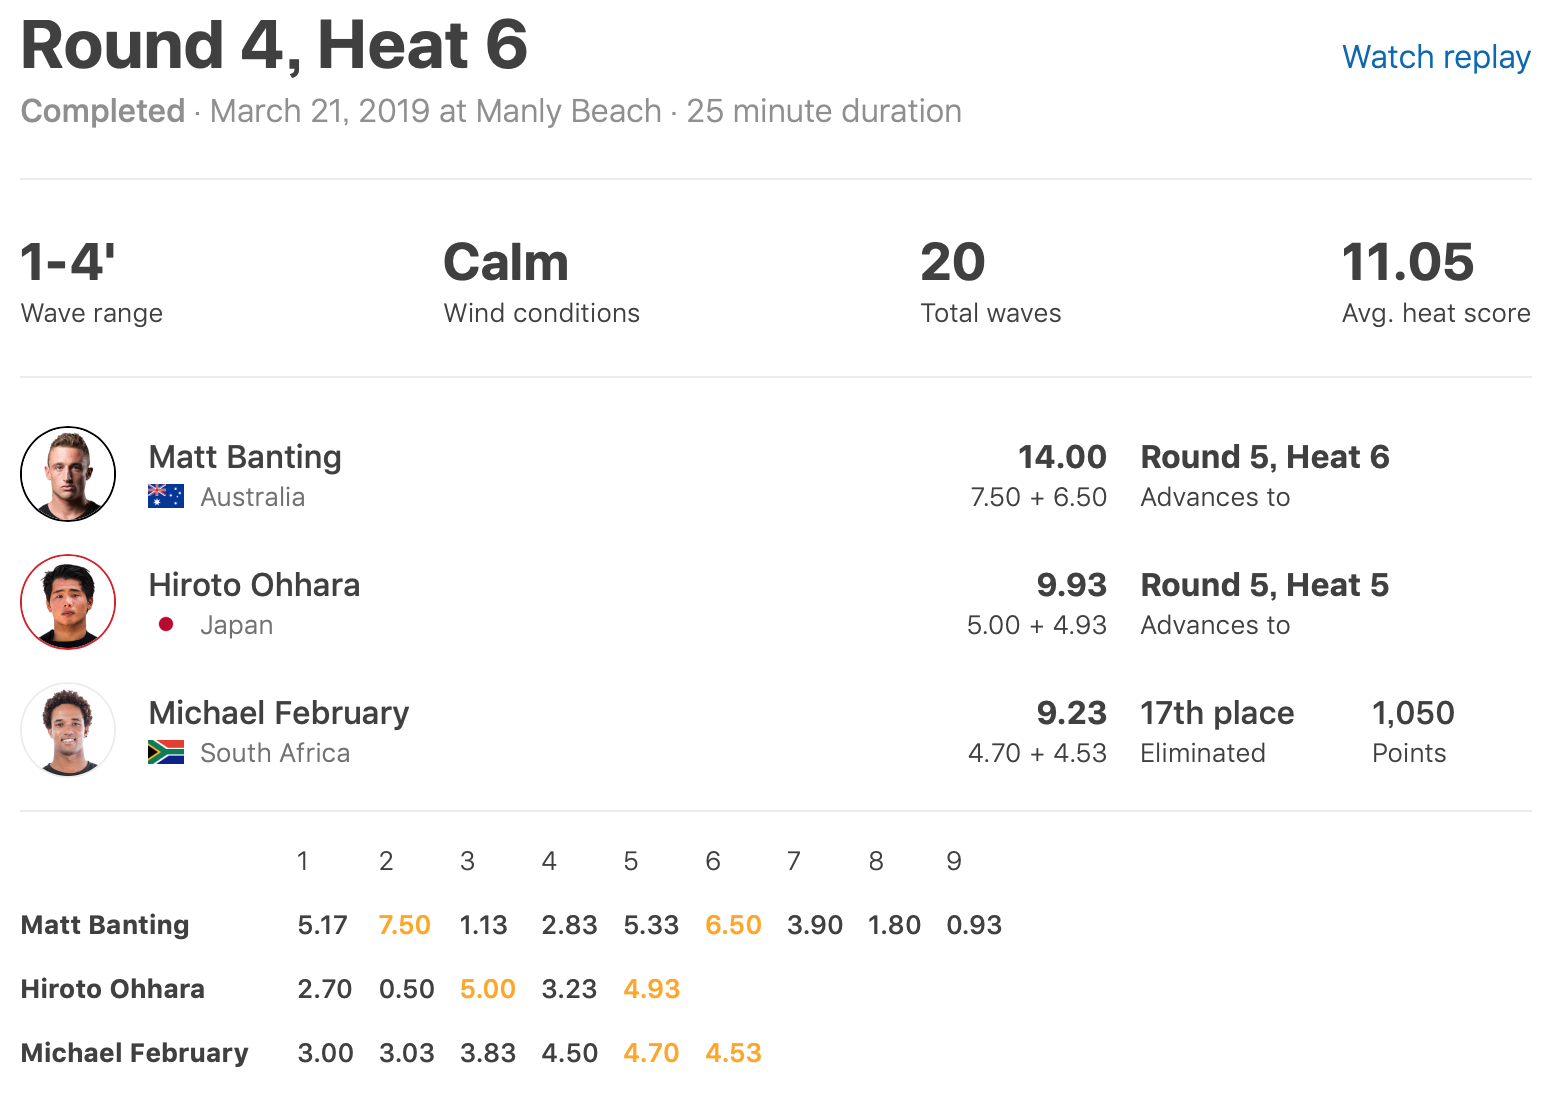Click Ohhara's highlighted 5.00 wave score

487,989
